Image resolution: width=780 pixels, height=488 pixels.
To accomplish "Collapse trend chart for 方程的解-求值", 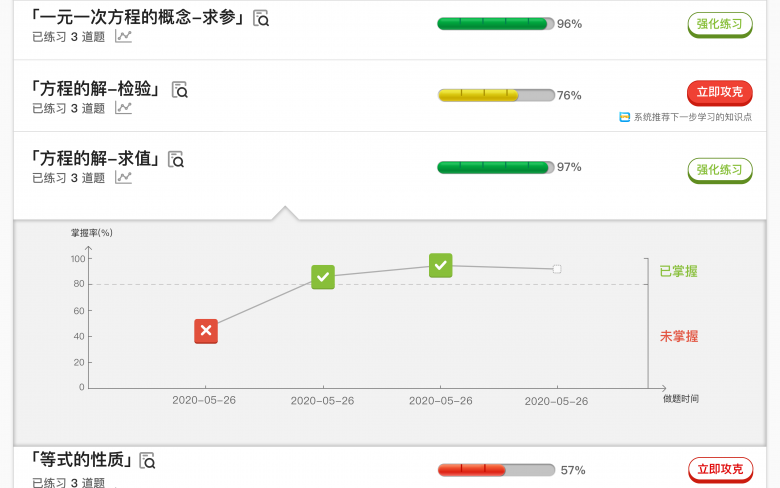I will pos(123,178).
